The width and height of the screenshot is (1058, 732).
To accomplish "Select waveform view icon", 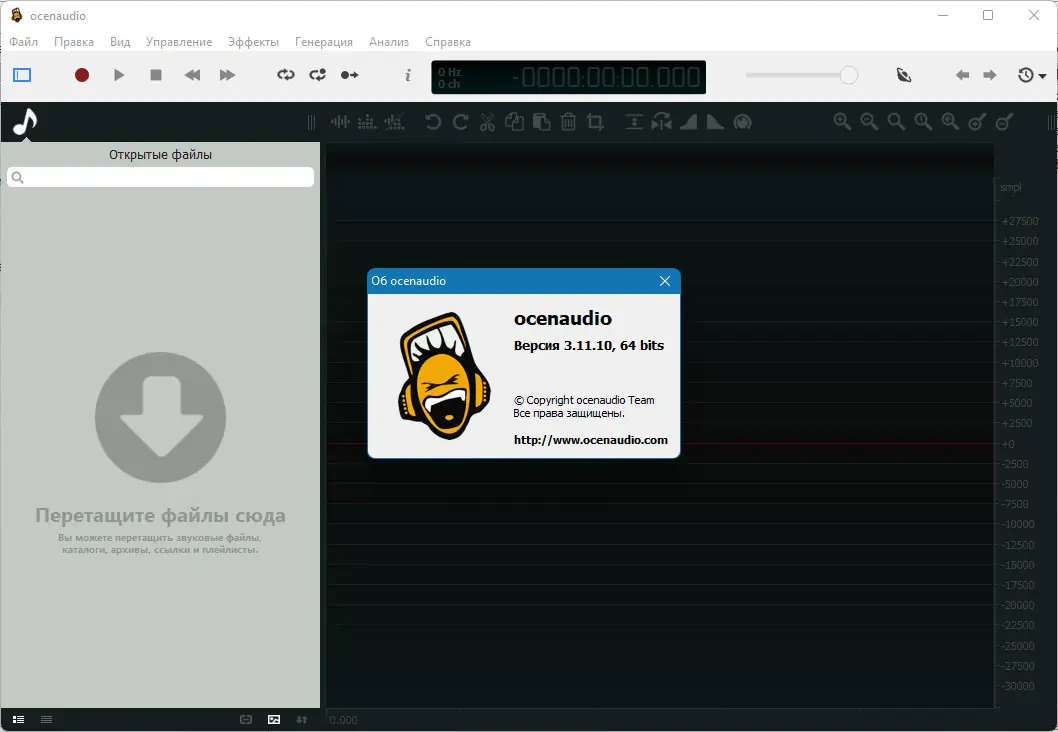I will 340,122.
